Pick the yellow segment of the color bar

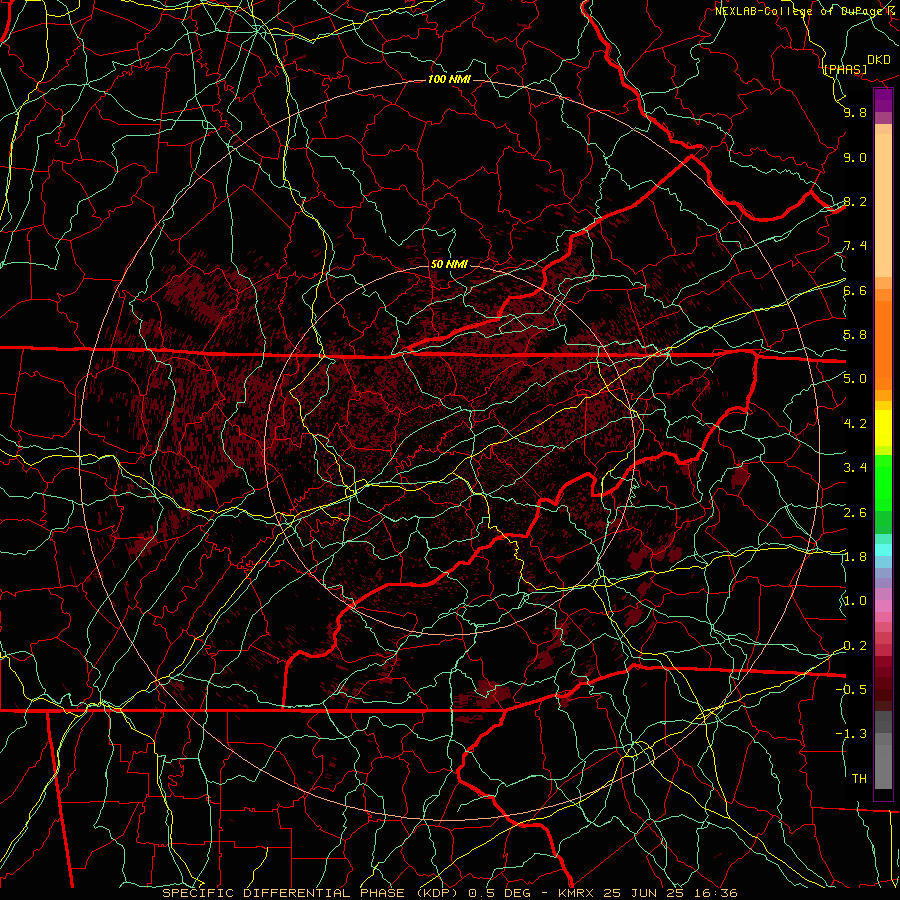click(883, 428)
